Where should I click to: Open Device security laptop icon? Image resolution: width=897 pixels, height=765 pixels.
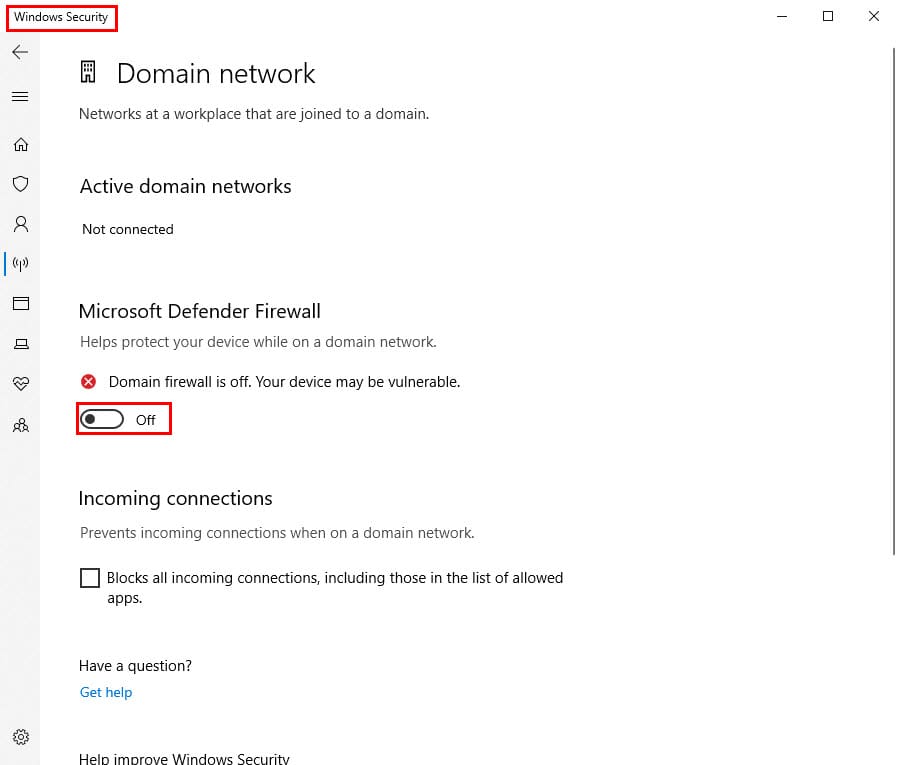tap(20, 344)
